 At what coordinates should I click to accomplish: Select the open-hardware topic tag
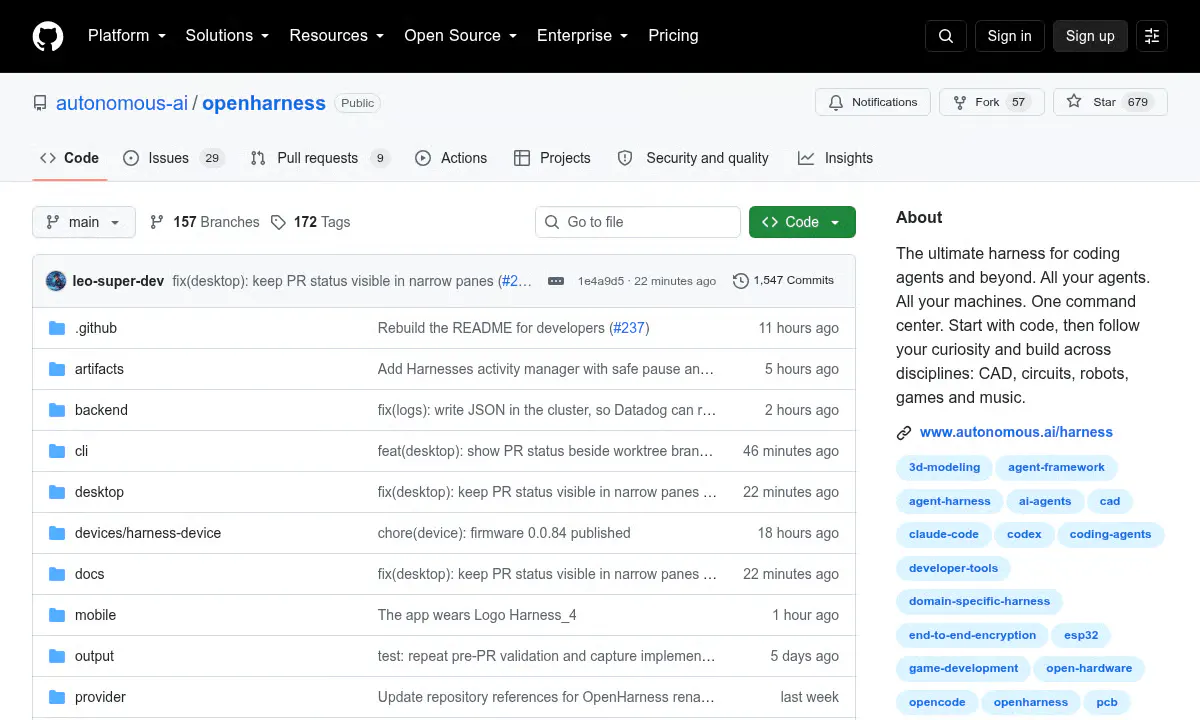tap(1089, 668)
